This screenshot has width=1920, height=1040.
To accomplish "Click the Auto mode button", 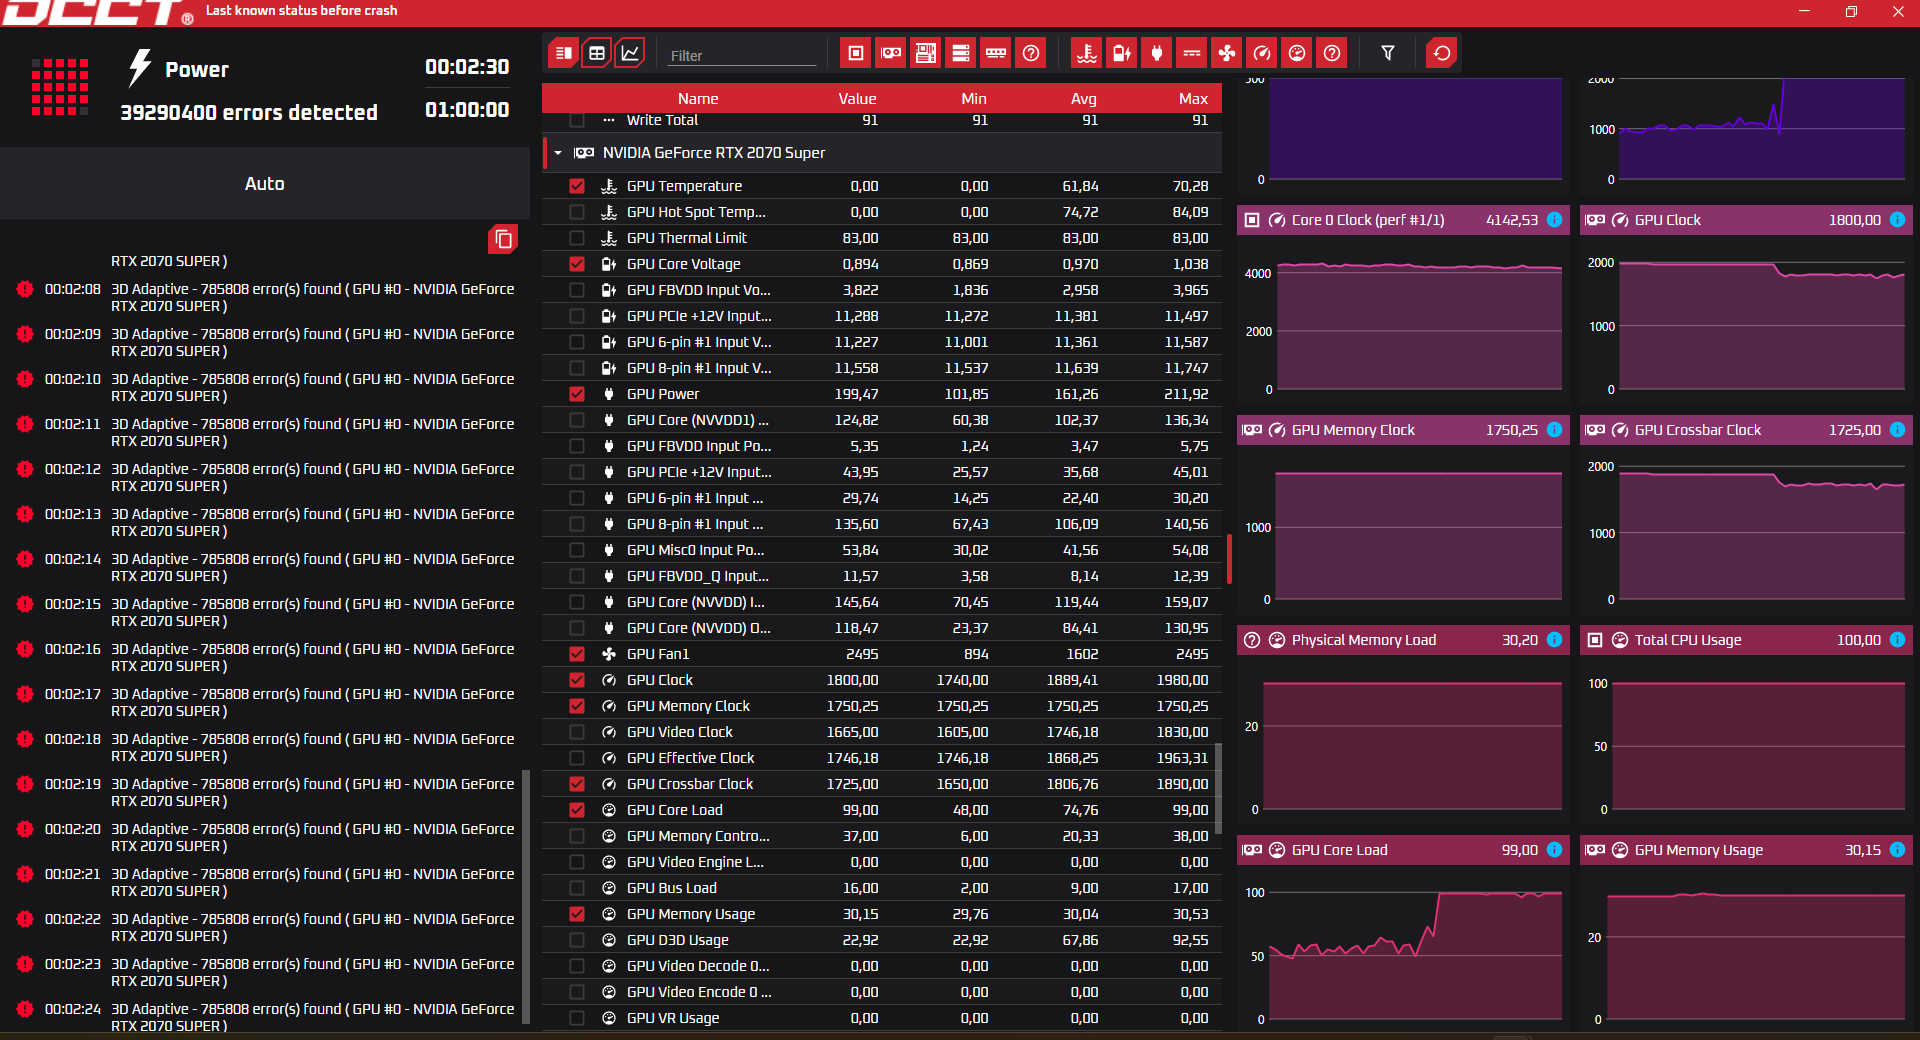I will [x=265, y=183].
